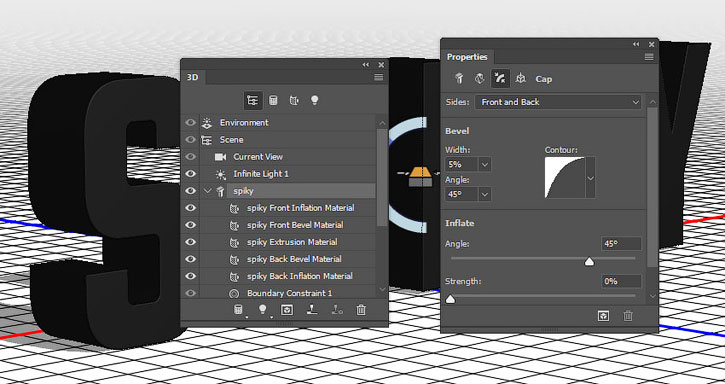Screen dimensions: 725x384
Task: Click Bevel Width value field
Action: pos(461,164)
